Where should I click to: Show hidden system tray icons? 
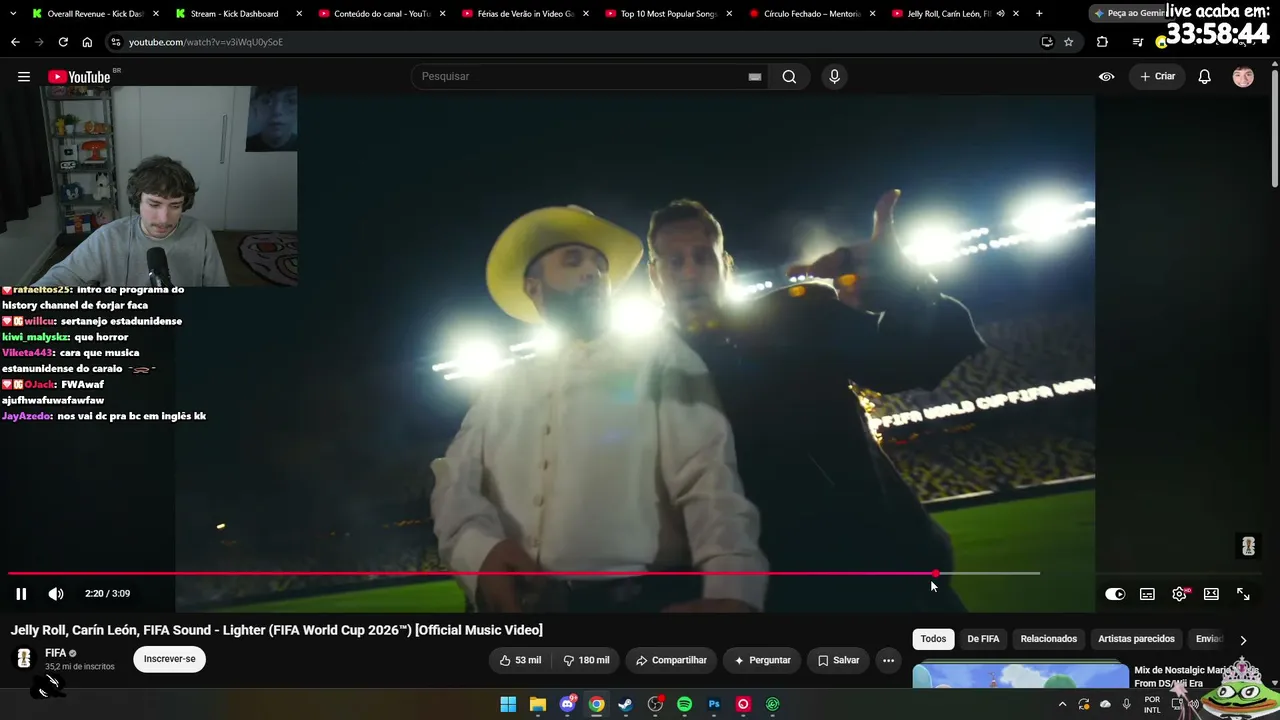coord(1062,704)
